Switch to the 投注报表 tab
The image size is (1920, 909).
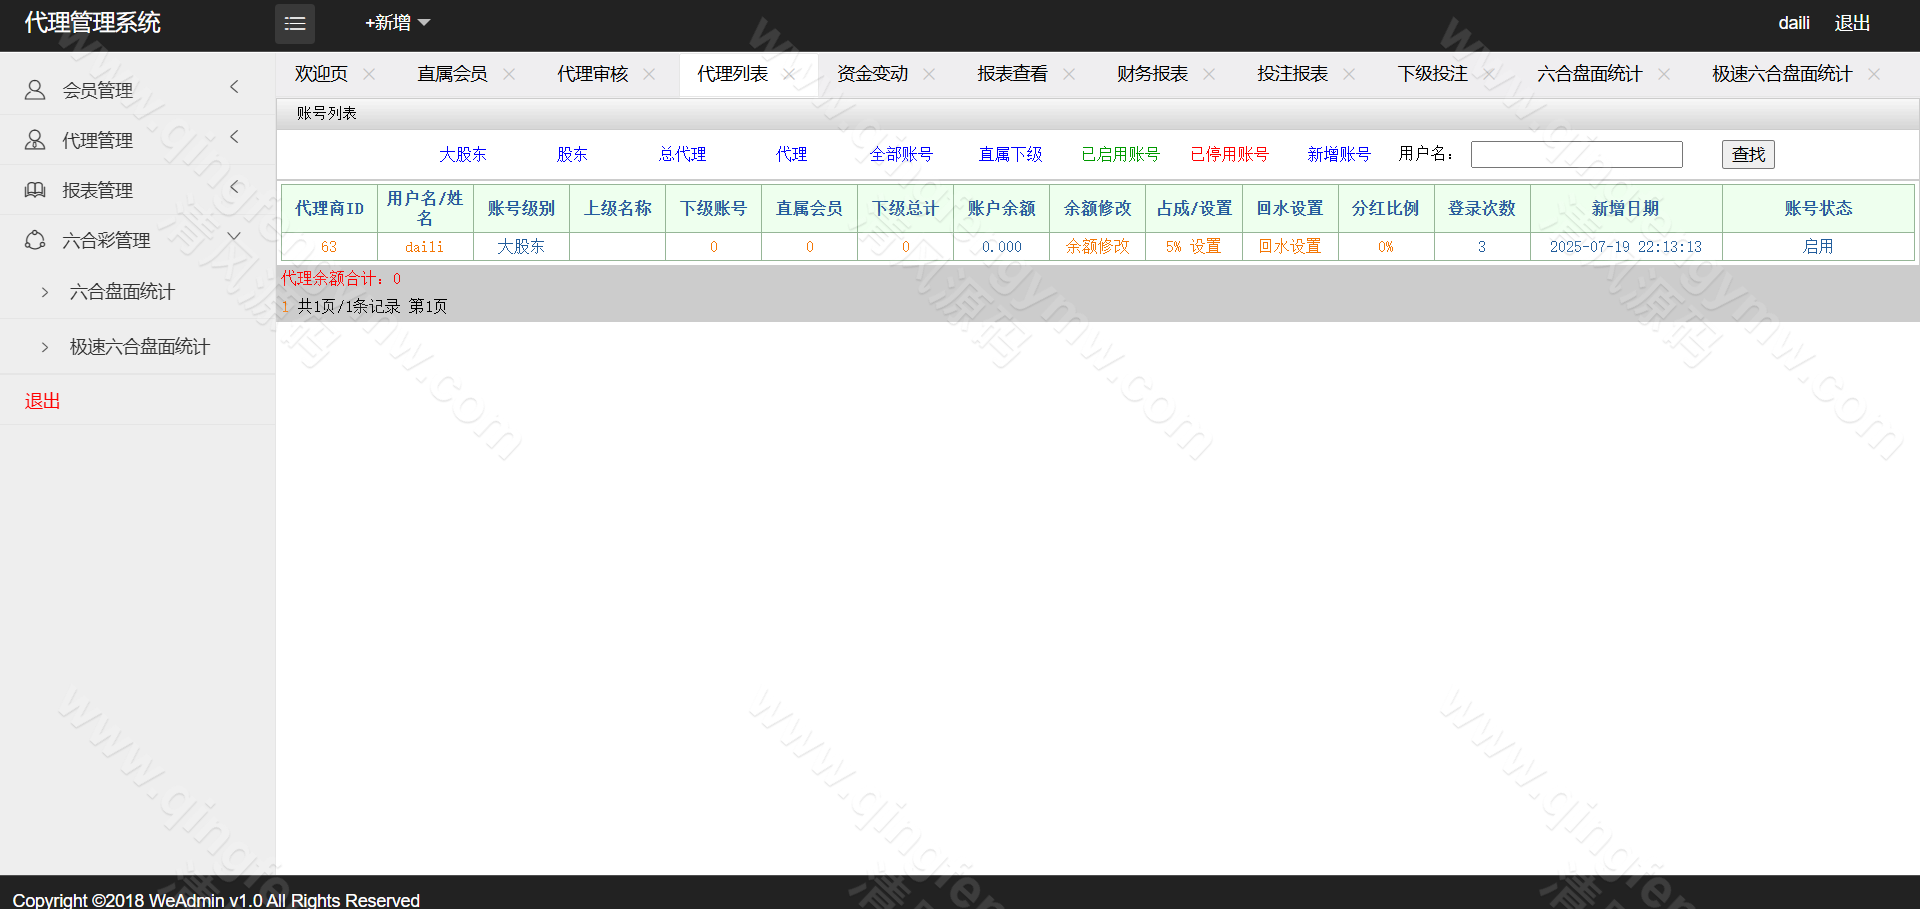pos(1292,74)
